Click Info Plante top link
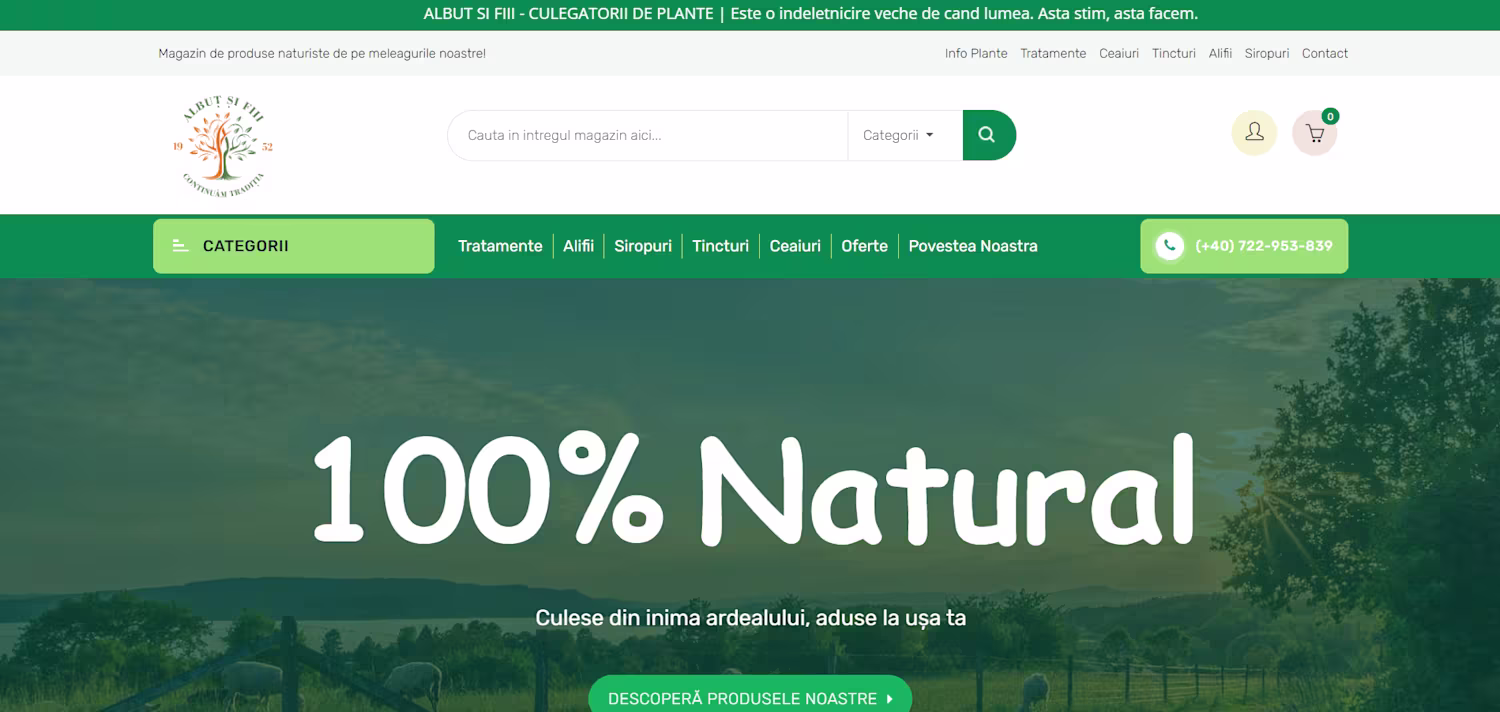1500x712 pixels. (976, 53)
